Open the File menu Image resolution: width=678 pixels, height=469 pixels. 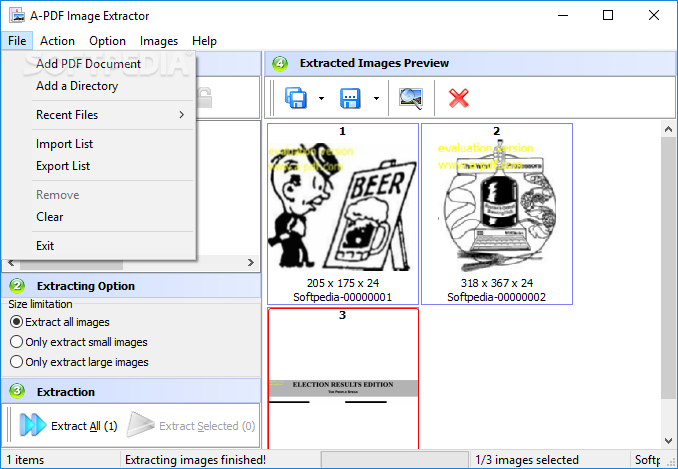[x=17, y=41]
